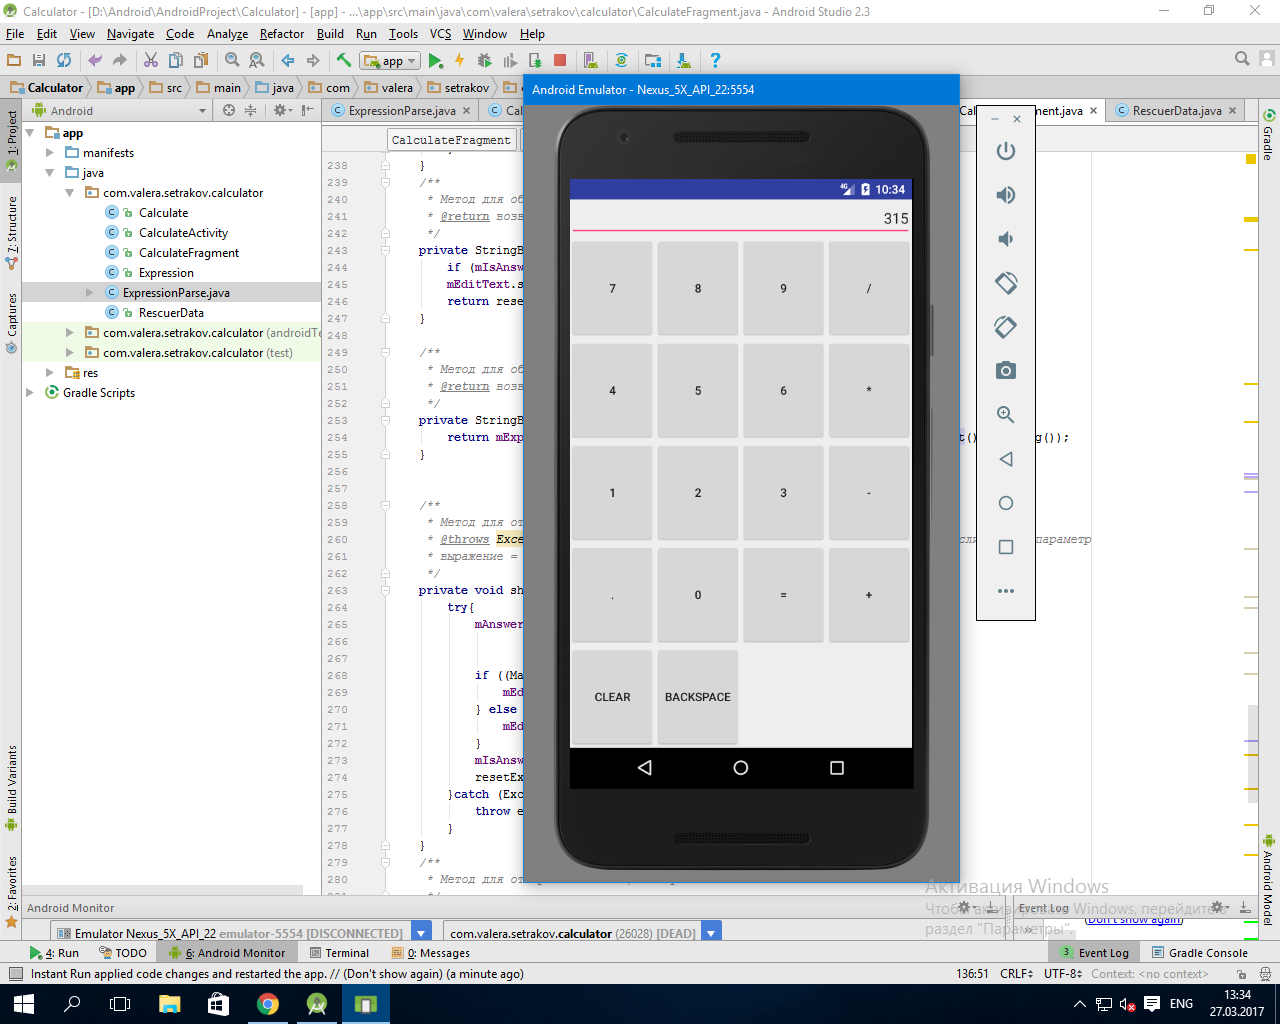The image size is (1280, 1024).
Task: Click emulator volume up icon
Action: pyautogui.click(x=1006, y=195)
